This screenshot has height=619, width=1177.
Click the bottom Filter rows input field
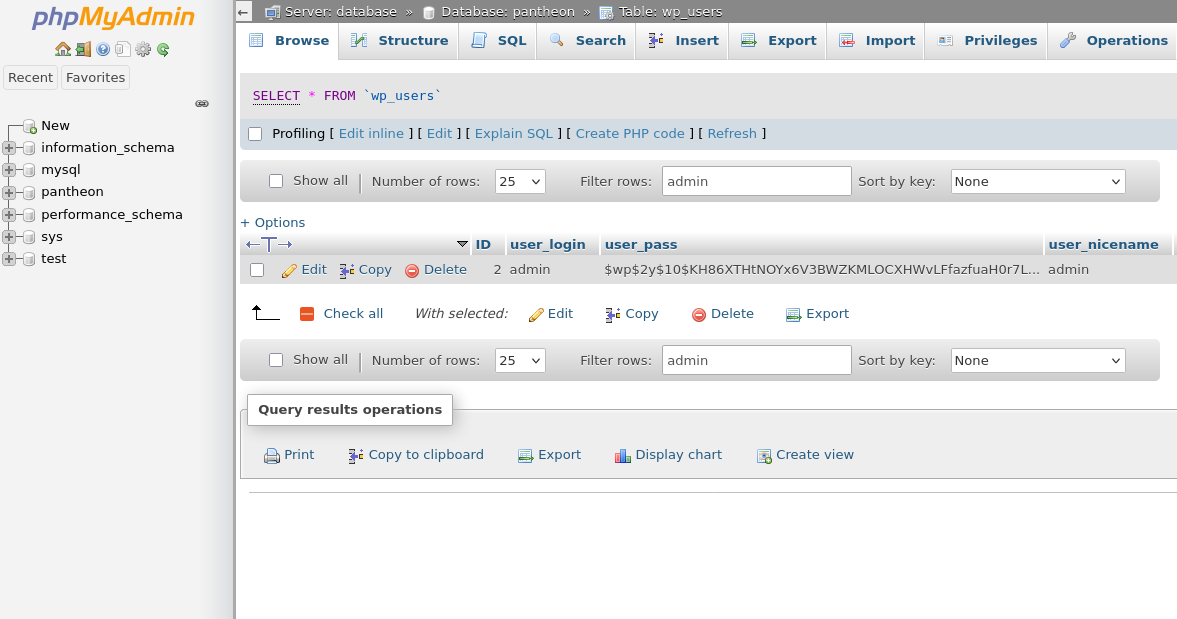(757, 361)
